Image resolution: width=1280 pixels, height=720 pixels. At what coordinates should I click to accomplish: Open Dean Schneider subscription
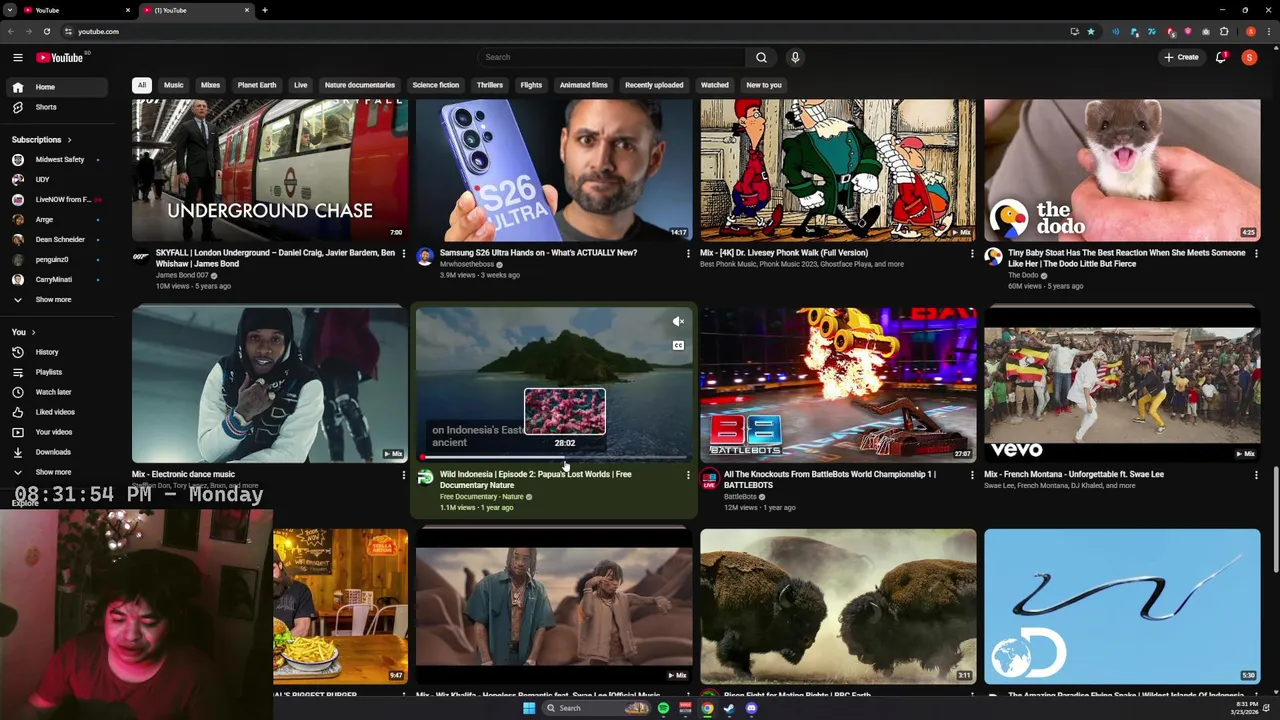tap(60, 240)
